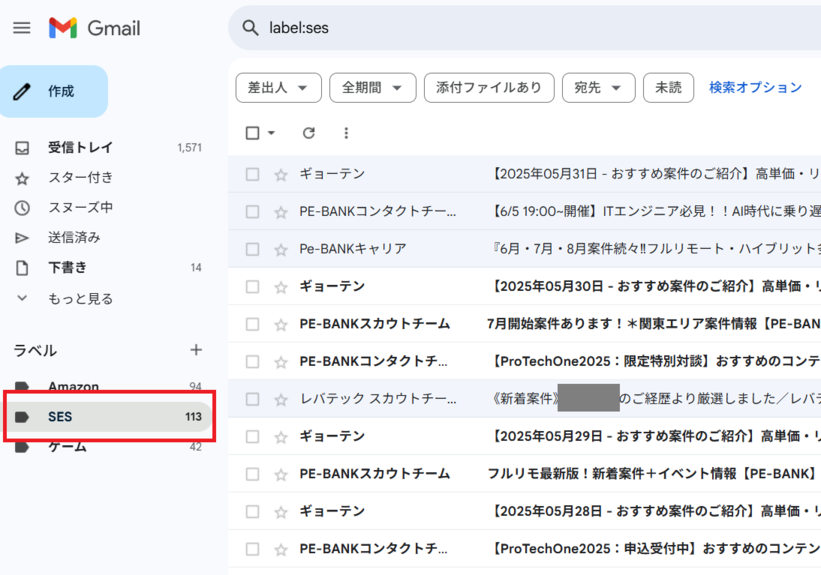Open the 『6月・7月・8月案件続々 email
This screenshot has height=575, width=821.
[x=654, y=249]
